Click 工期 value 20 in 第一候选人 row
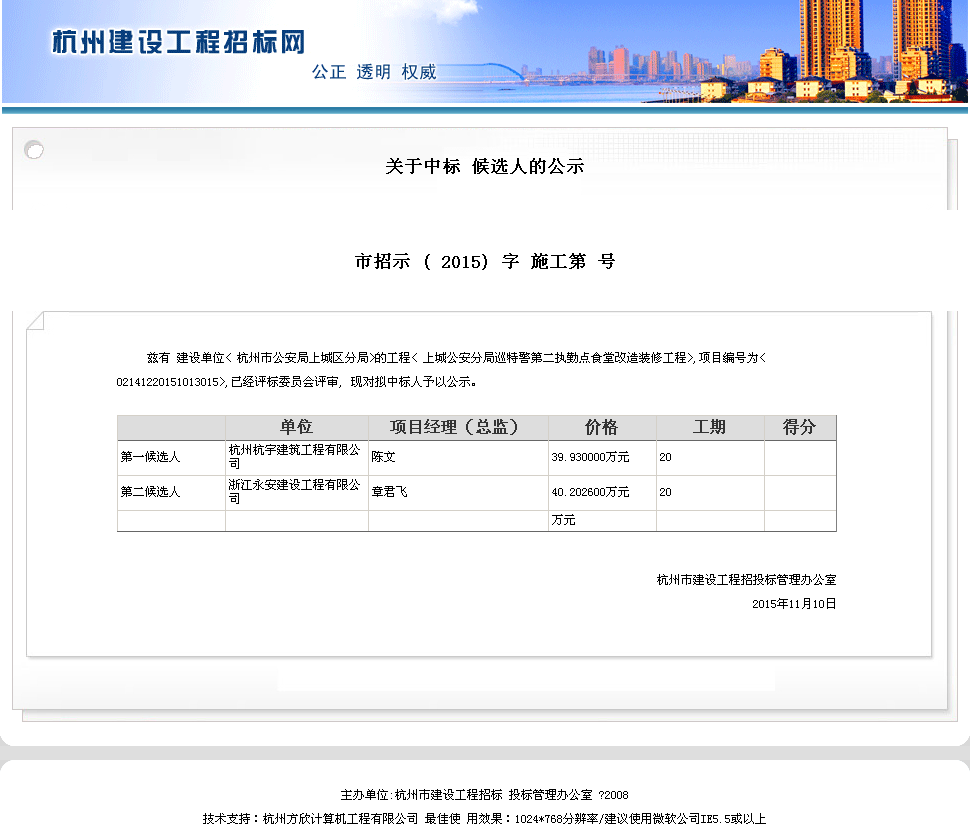Image resolution: width=970 pixels, height=837 pixels. 665,457
